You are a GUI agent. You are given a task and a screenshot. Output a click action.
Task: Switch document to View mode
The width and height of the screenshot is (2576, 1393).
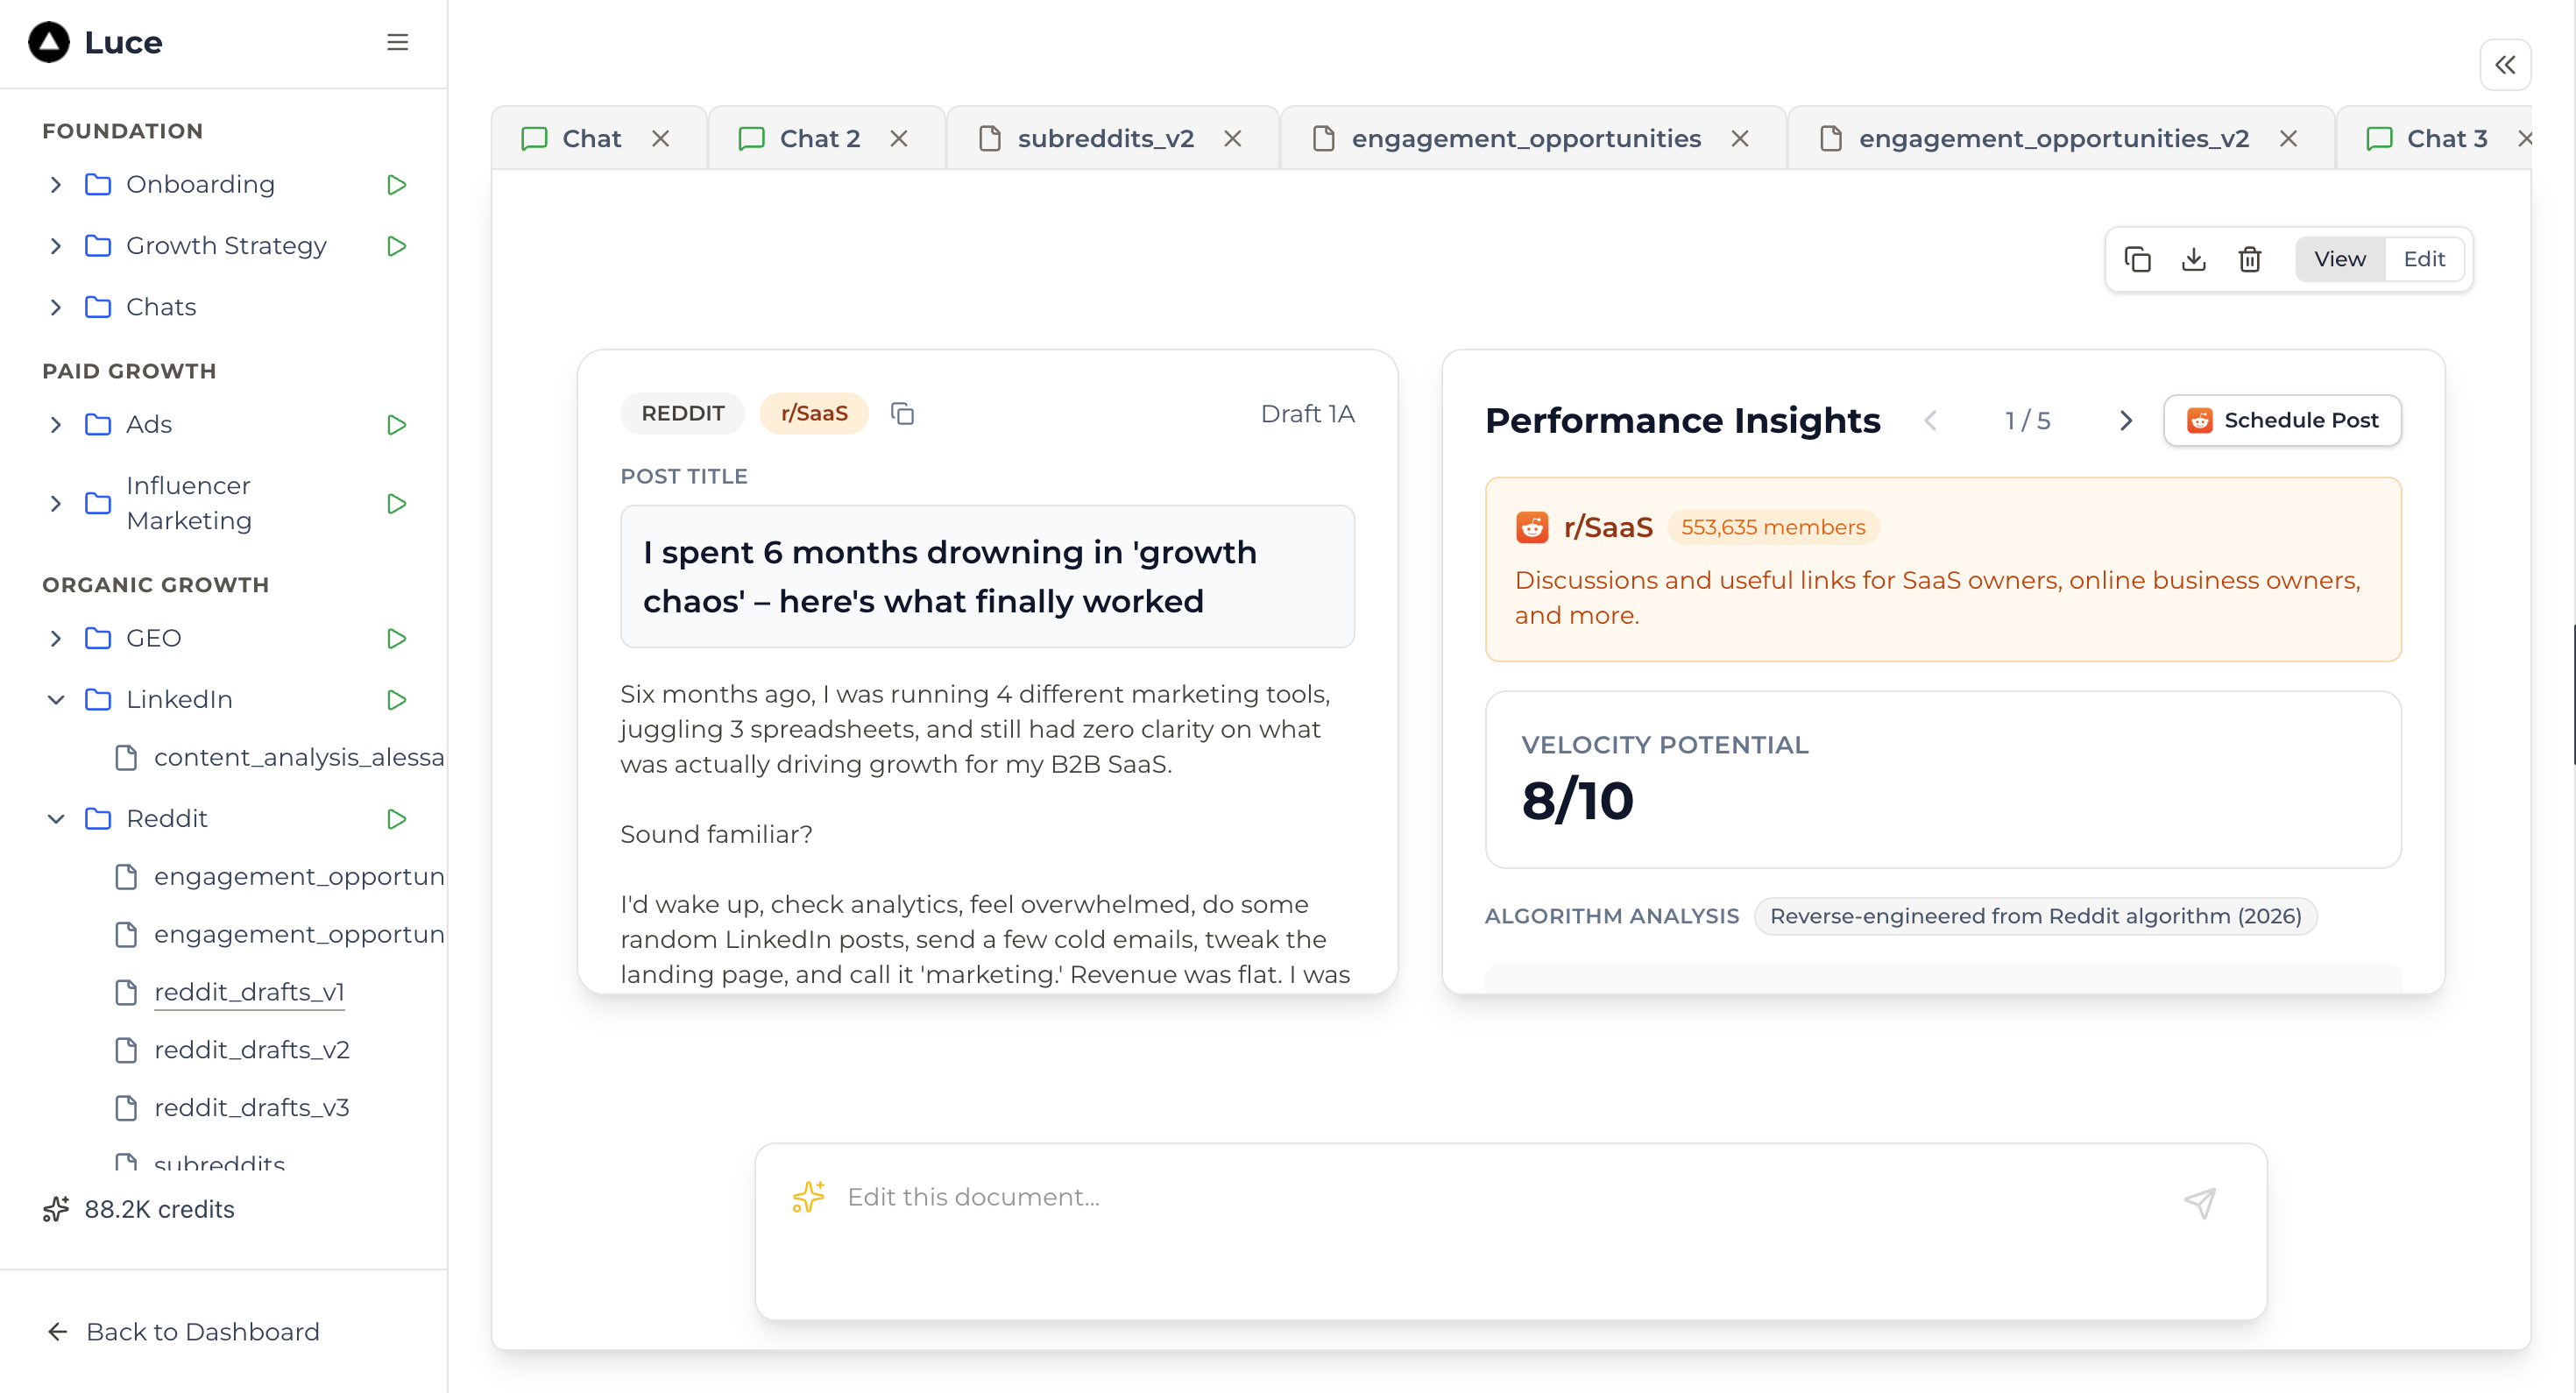tap(2339, 259)
